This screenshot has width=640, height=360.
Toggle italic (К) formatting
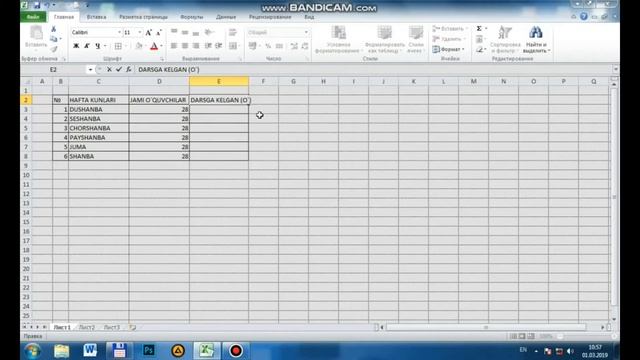tap(87, 46)
